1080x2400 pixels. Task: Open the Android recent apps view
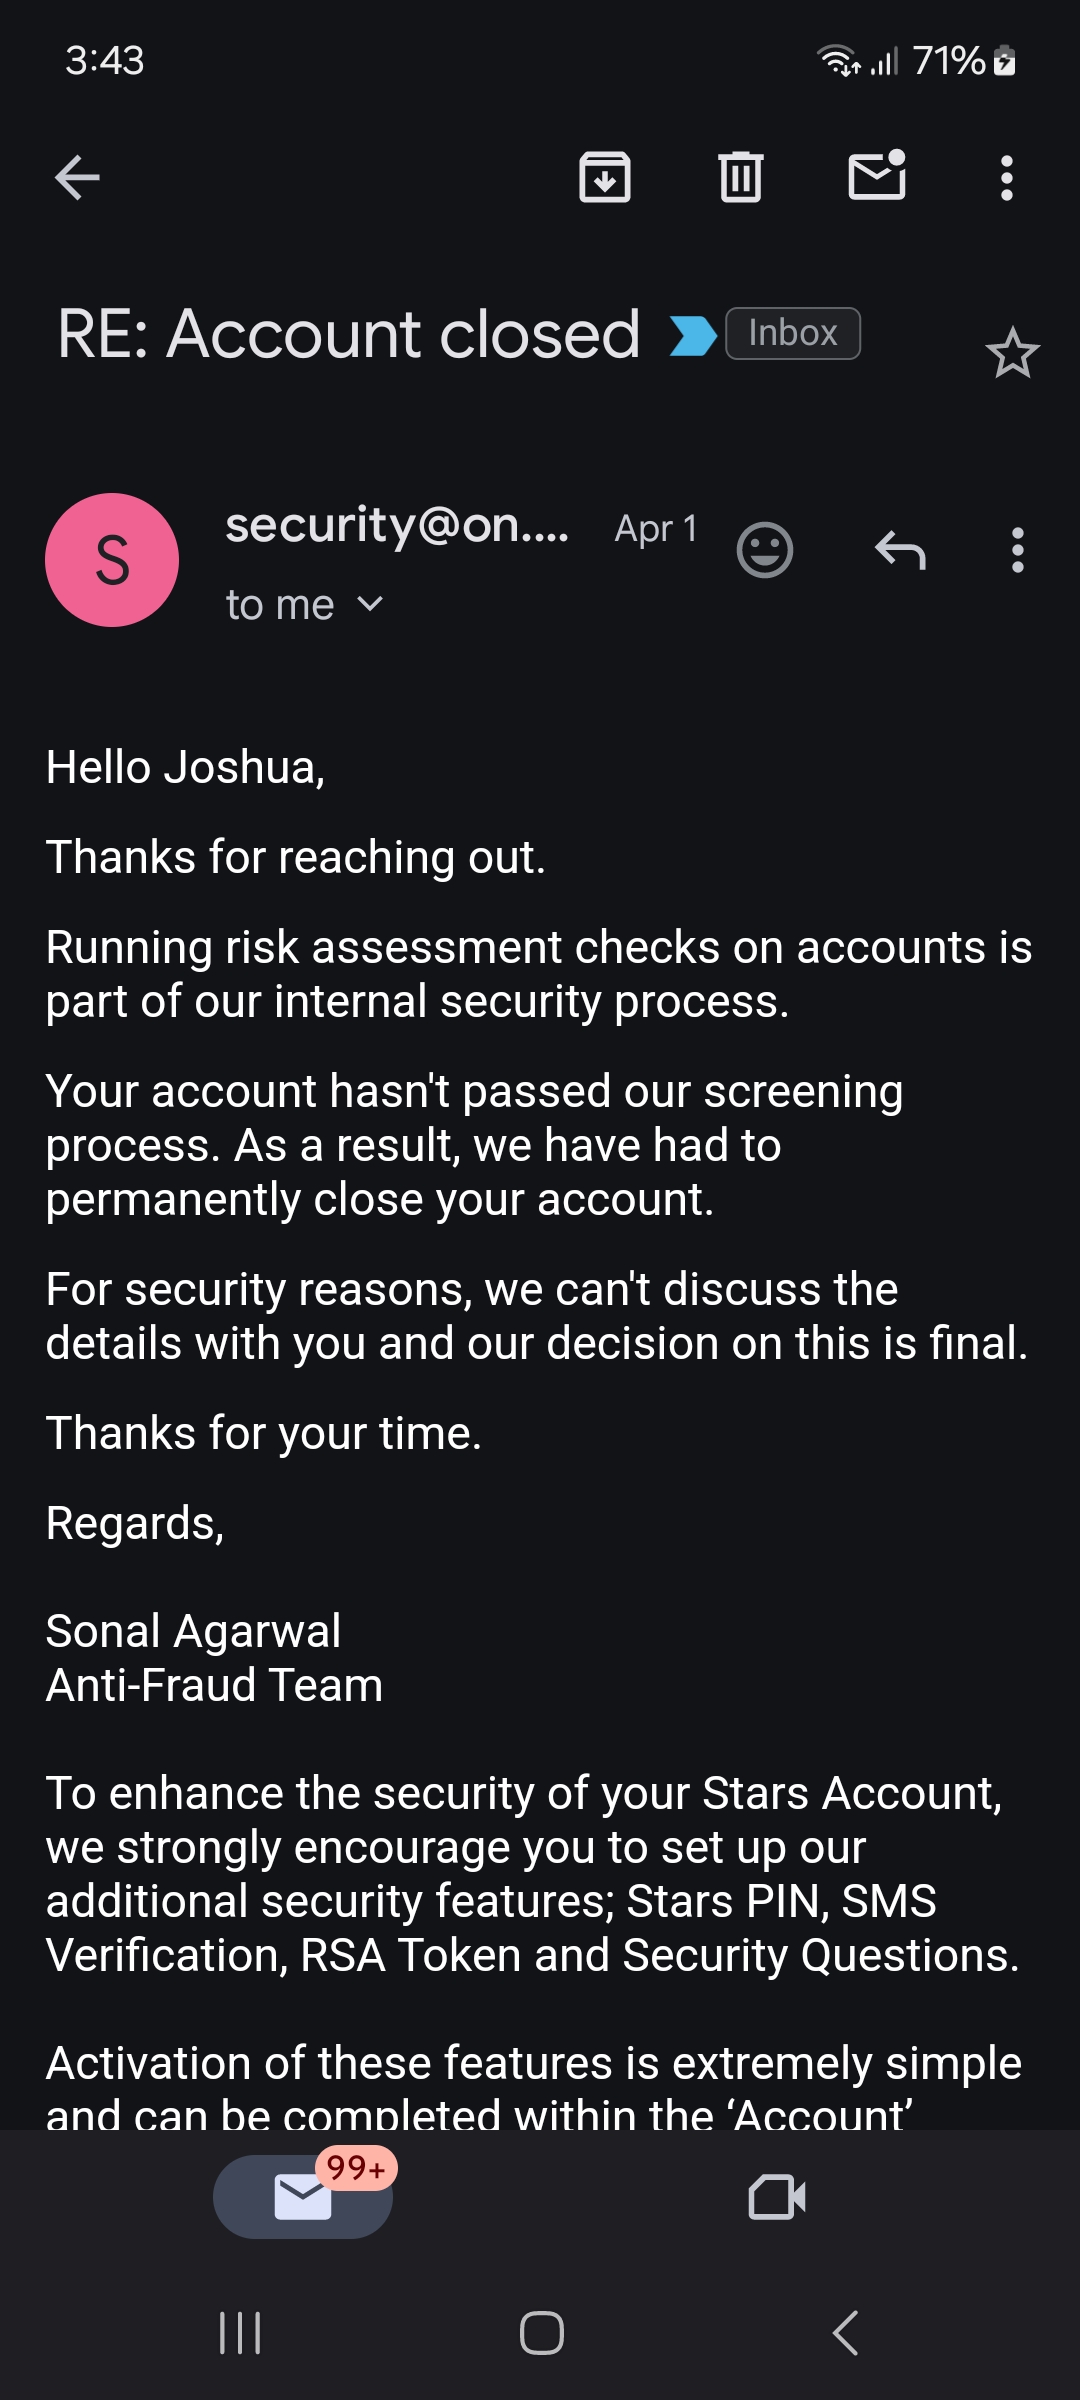coord(240,2333)
